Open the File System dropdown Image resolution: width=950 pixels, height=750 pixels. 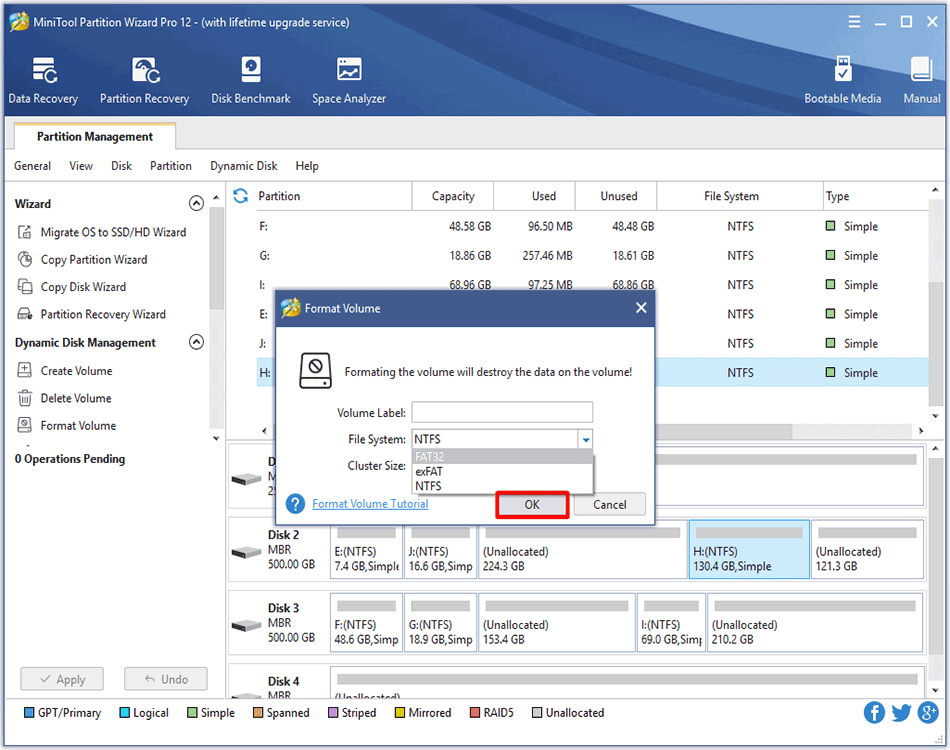point(586,439)
